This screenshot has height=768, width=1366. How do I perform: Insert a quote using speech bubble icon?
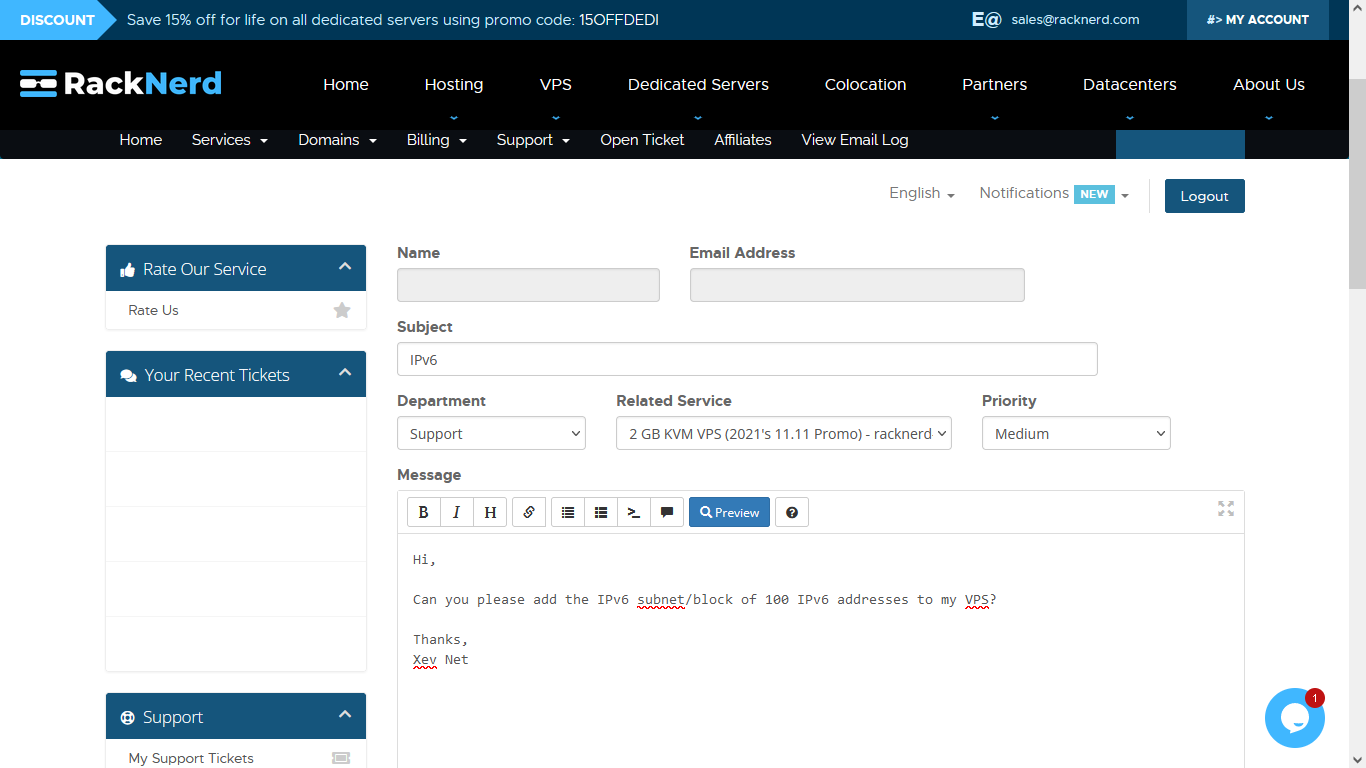click(667, 512)
